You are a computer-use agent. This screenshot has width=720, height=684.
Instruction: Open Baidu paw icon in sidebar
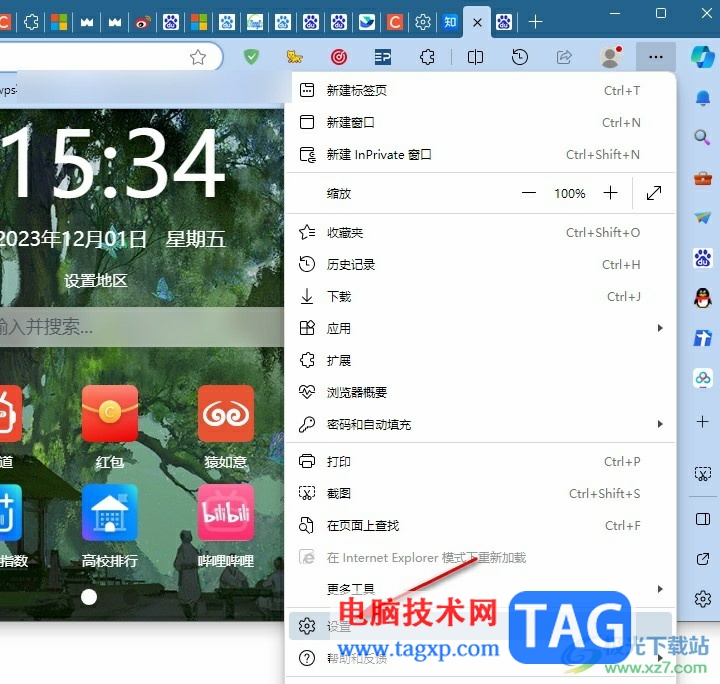tap(703, 258)
